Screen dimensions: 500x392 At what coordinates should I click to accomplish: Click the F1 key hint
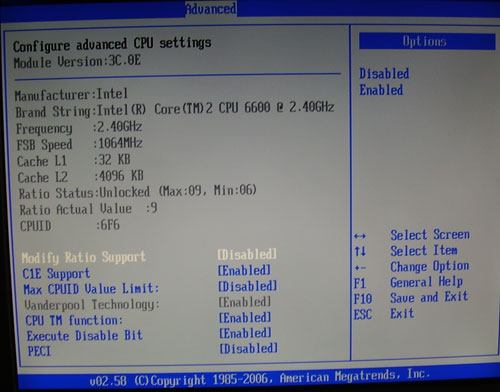[360, 284]
